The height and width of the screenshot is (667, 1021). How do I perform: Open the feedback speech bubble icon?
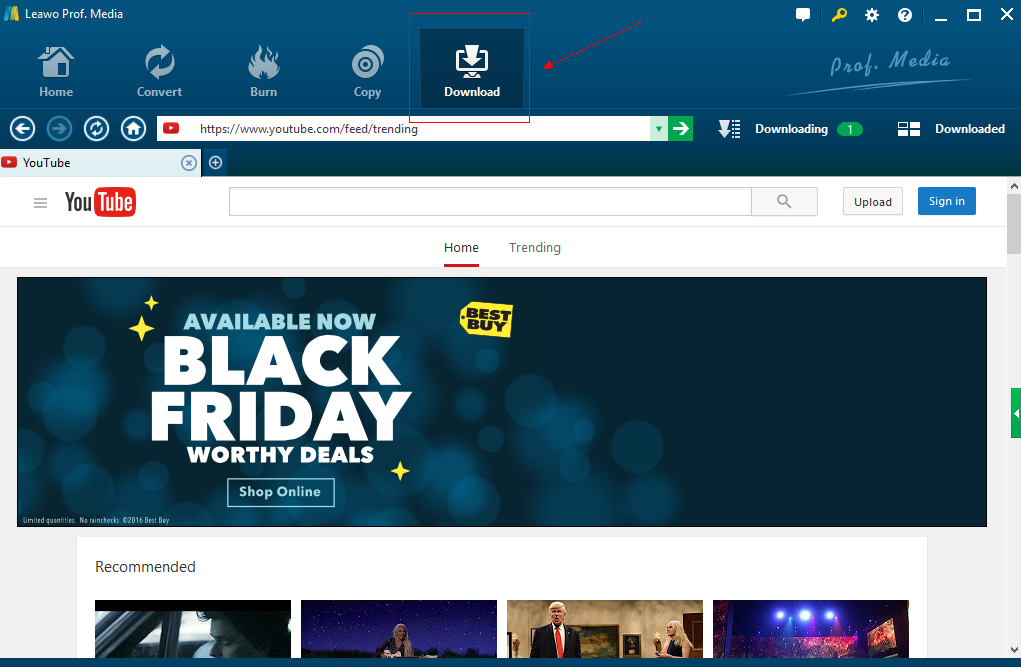(x=803, y=15)
